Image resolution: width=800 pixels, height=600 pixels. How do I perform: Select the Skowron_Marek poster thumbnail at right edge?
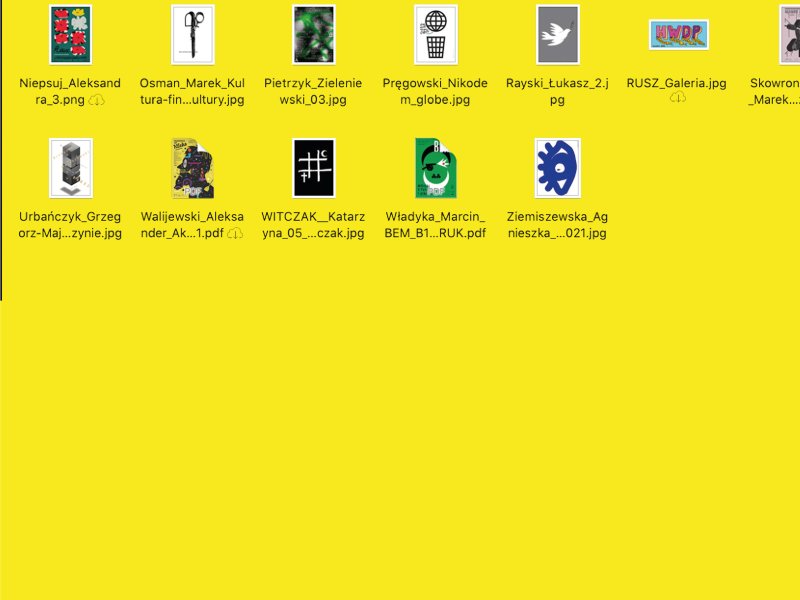(790, 35)
